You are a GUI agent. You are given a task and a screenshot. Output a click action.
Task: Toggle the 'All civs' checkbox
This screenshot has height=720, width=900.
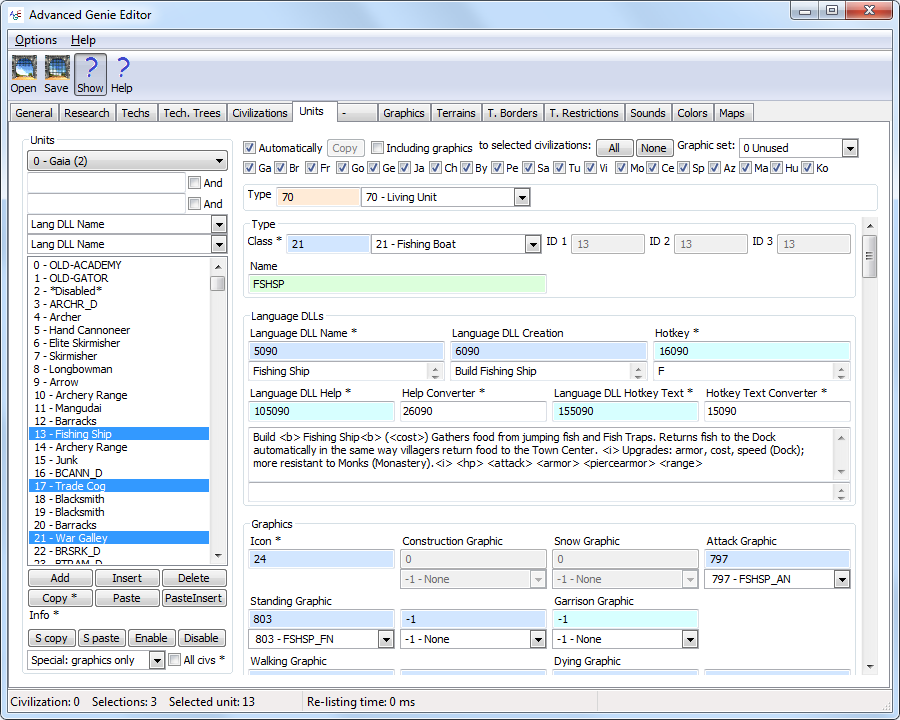pos(175,660)
